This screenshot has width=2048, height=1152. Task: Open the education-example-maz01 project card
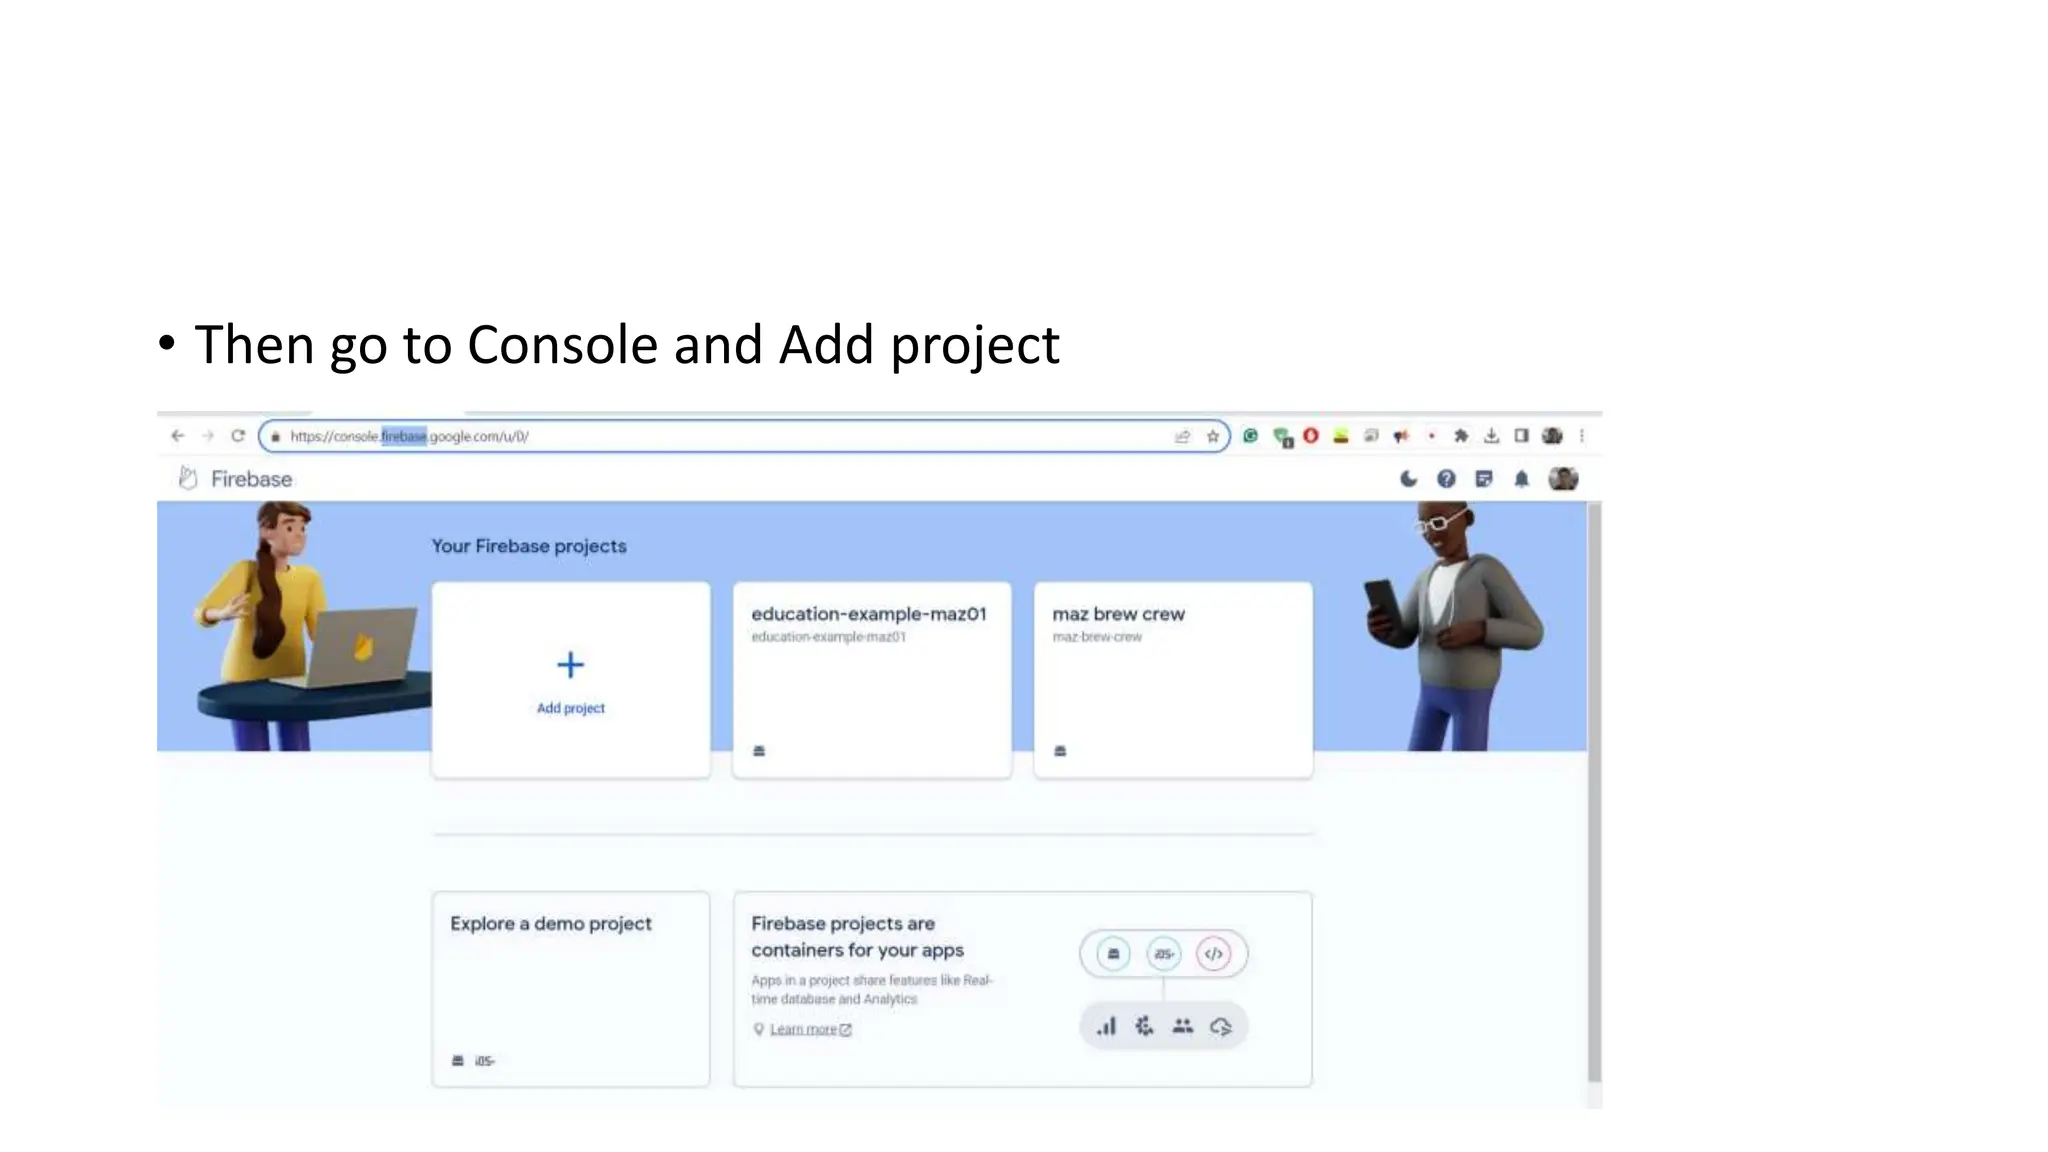(872, 680)
